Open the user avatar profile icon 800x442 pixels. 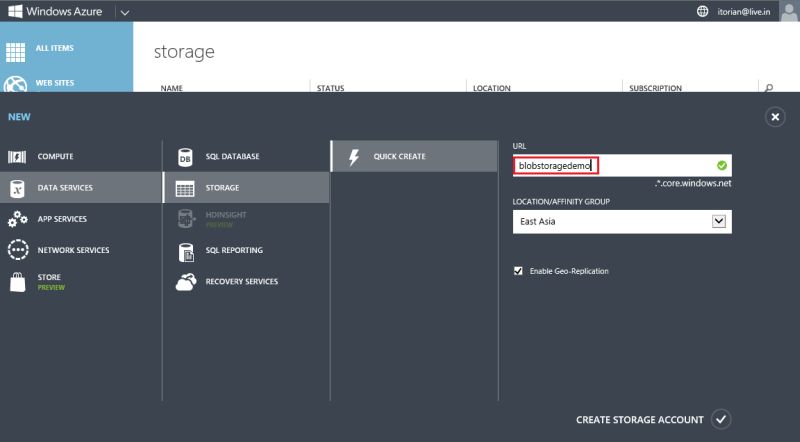pyautogui.click(x=789, y=11)
